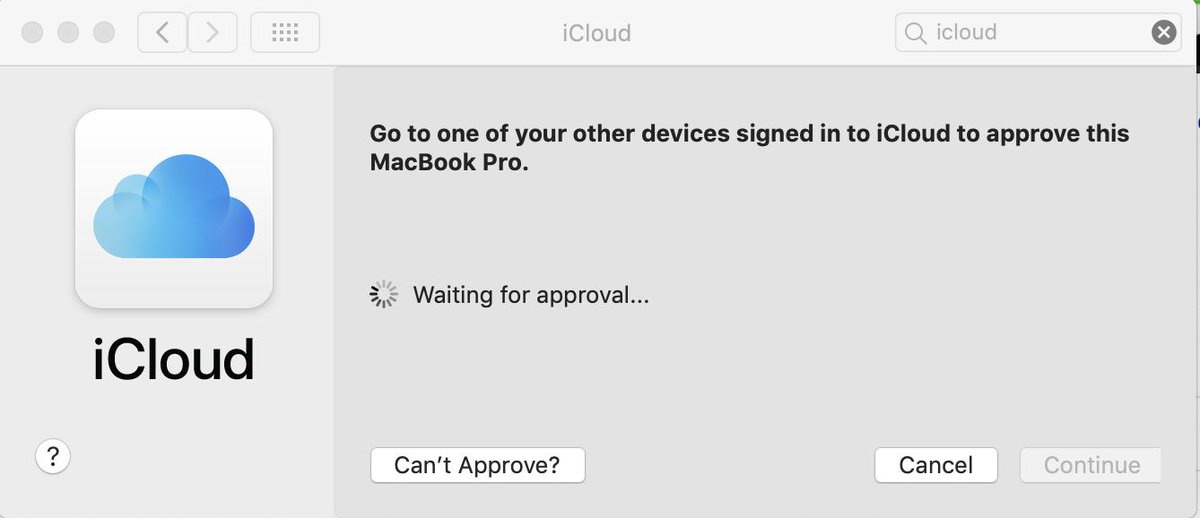Click the forward chevron arrow
The height and width of the screenshot is (518, 1200).
pyautogui.click(x=211, y=33)
